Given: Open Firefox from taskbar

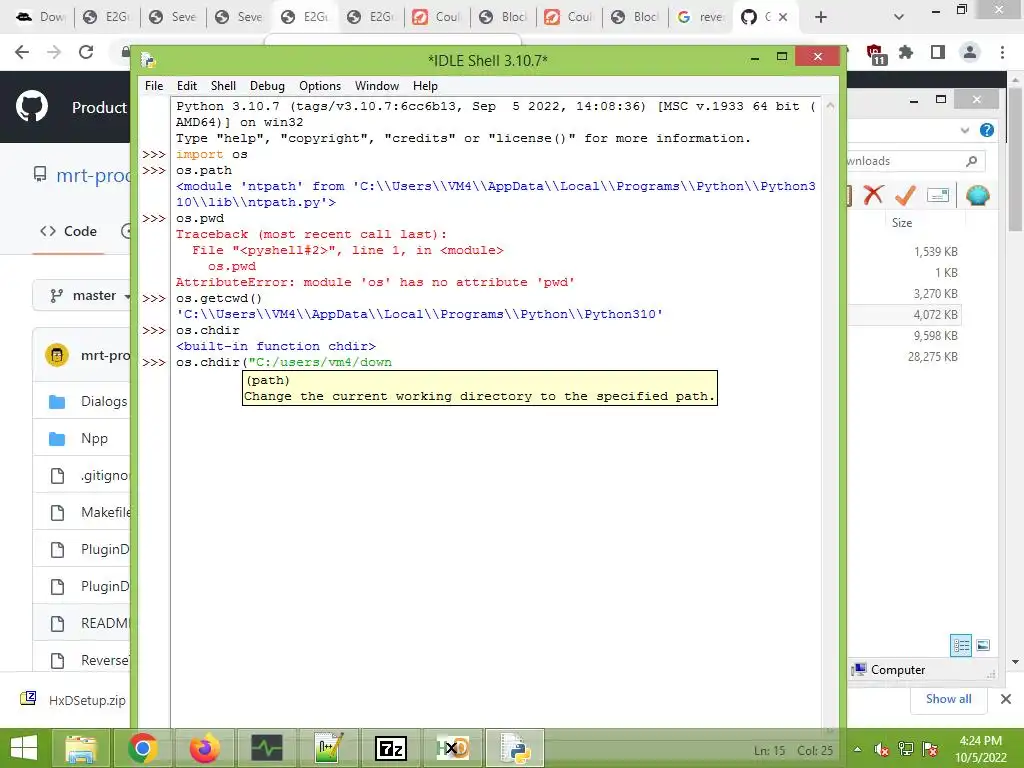Looking at the screenshot, I should pyautogui.click(x=204, y=748).
